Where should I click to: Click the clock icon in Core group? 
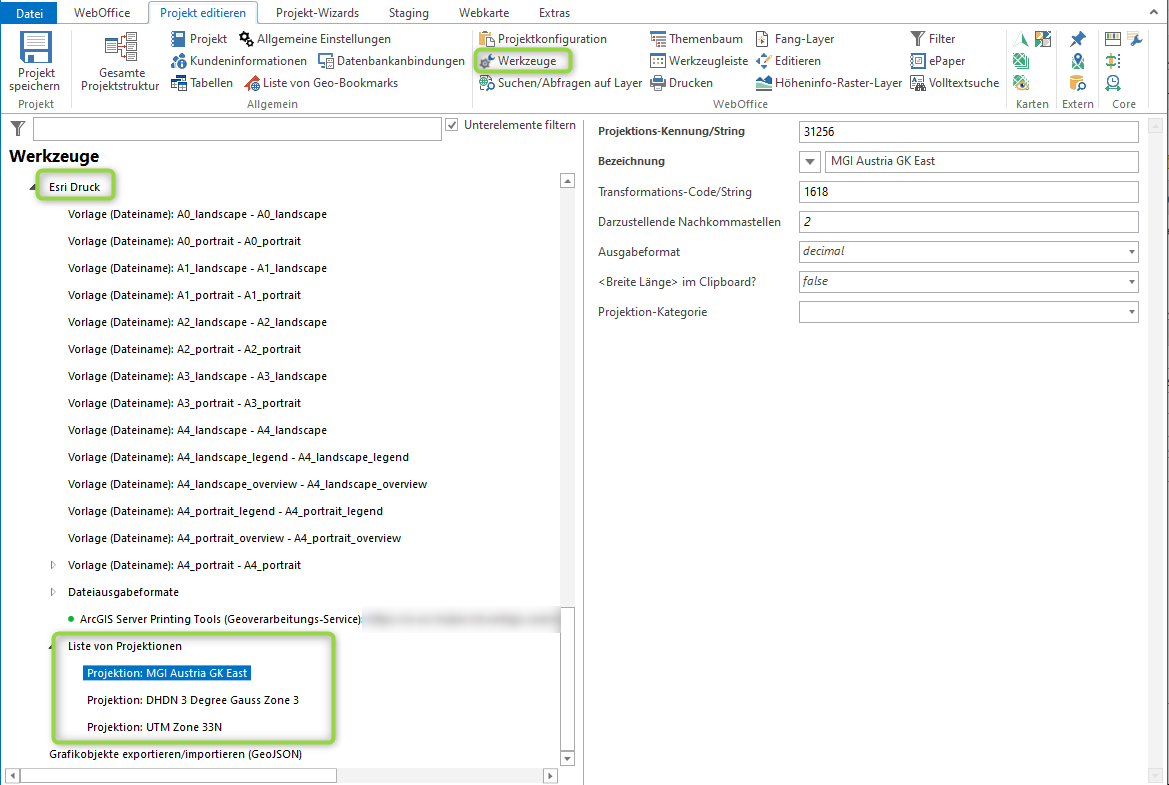pos(1113,83)
